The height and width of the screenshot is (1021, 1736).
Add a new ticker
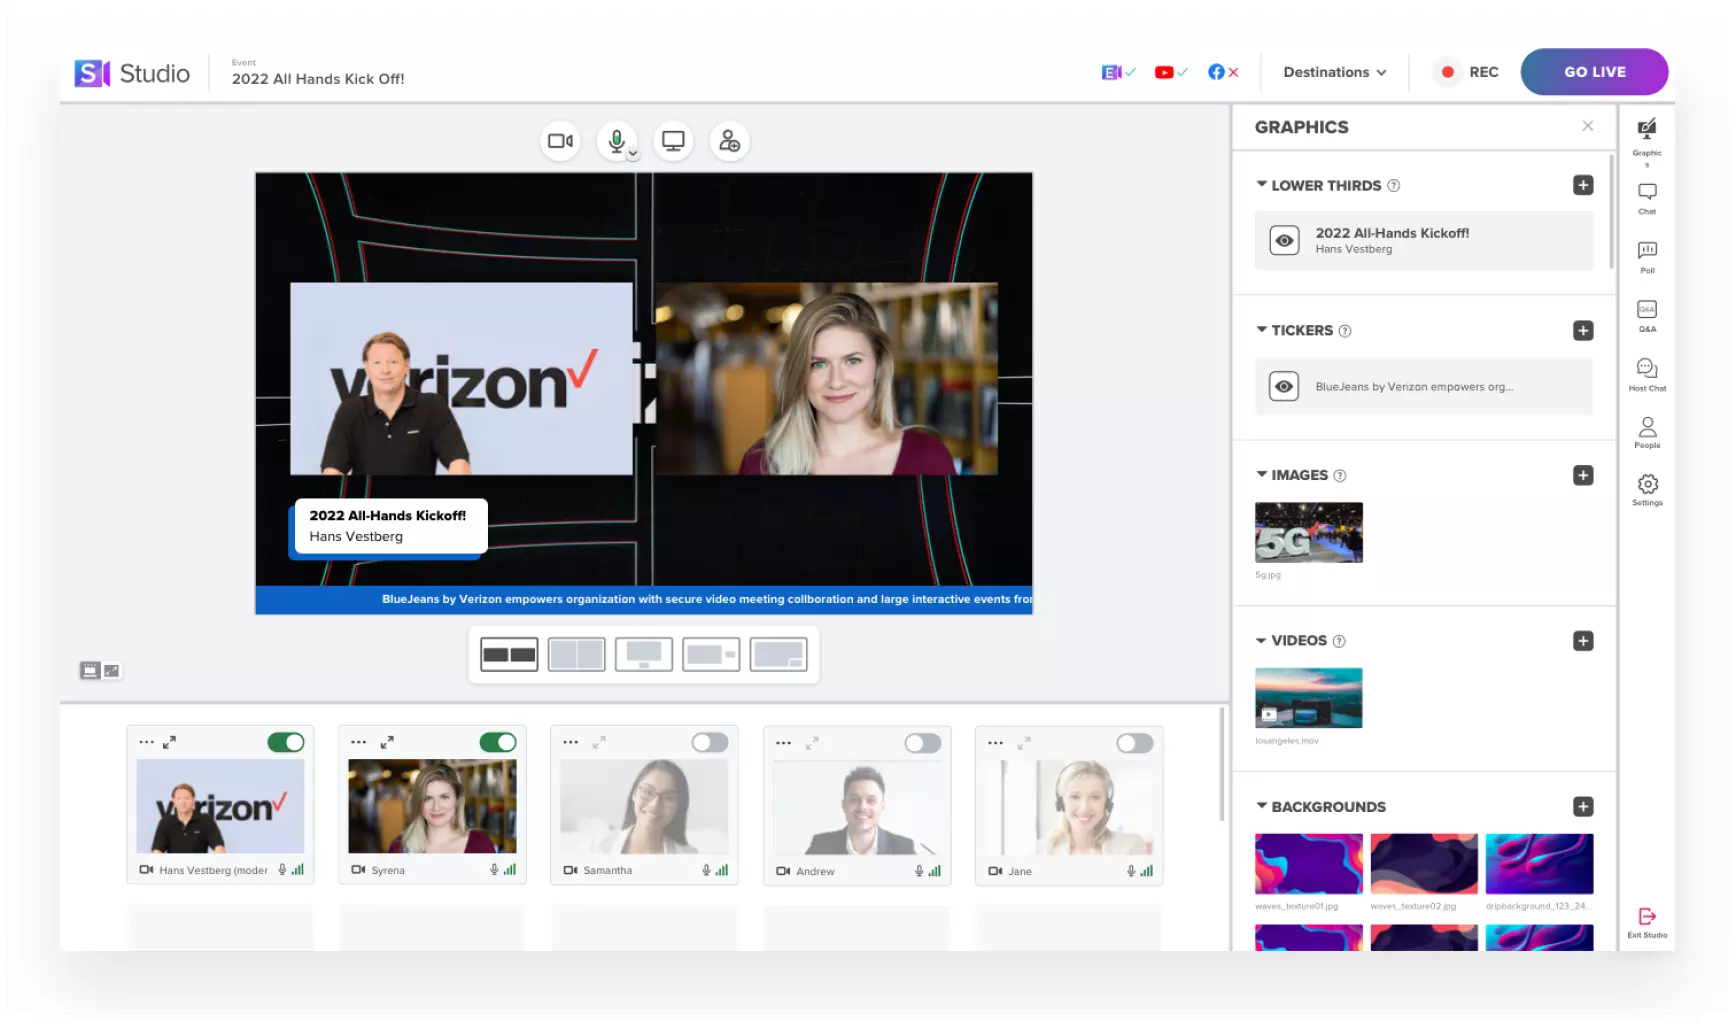[x=1582, y=330]
